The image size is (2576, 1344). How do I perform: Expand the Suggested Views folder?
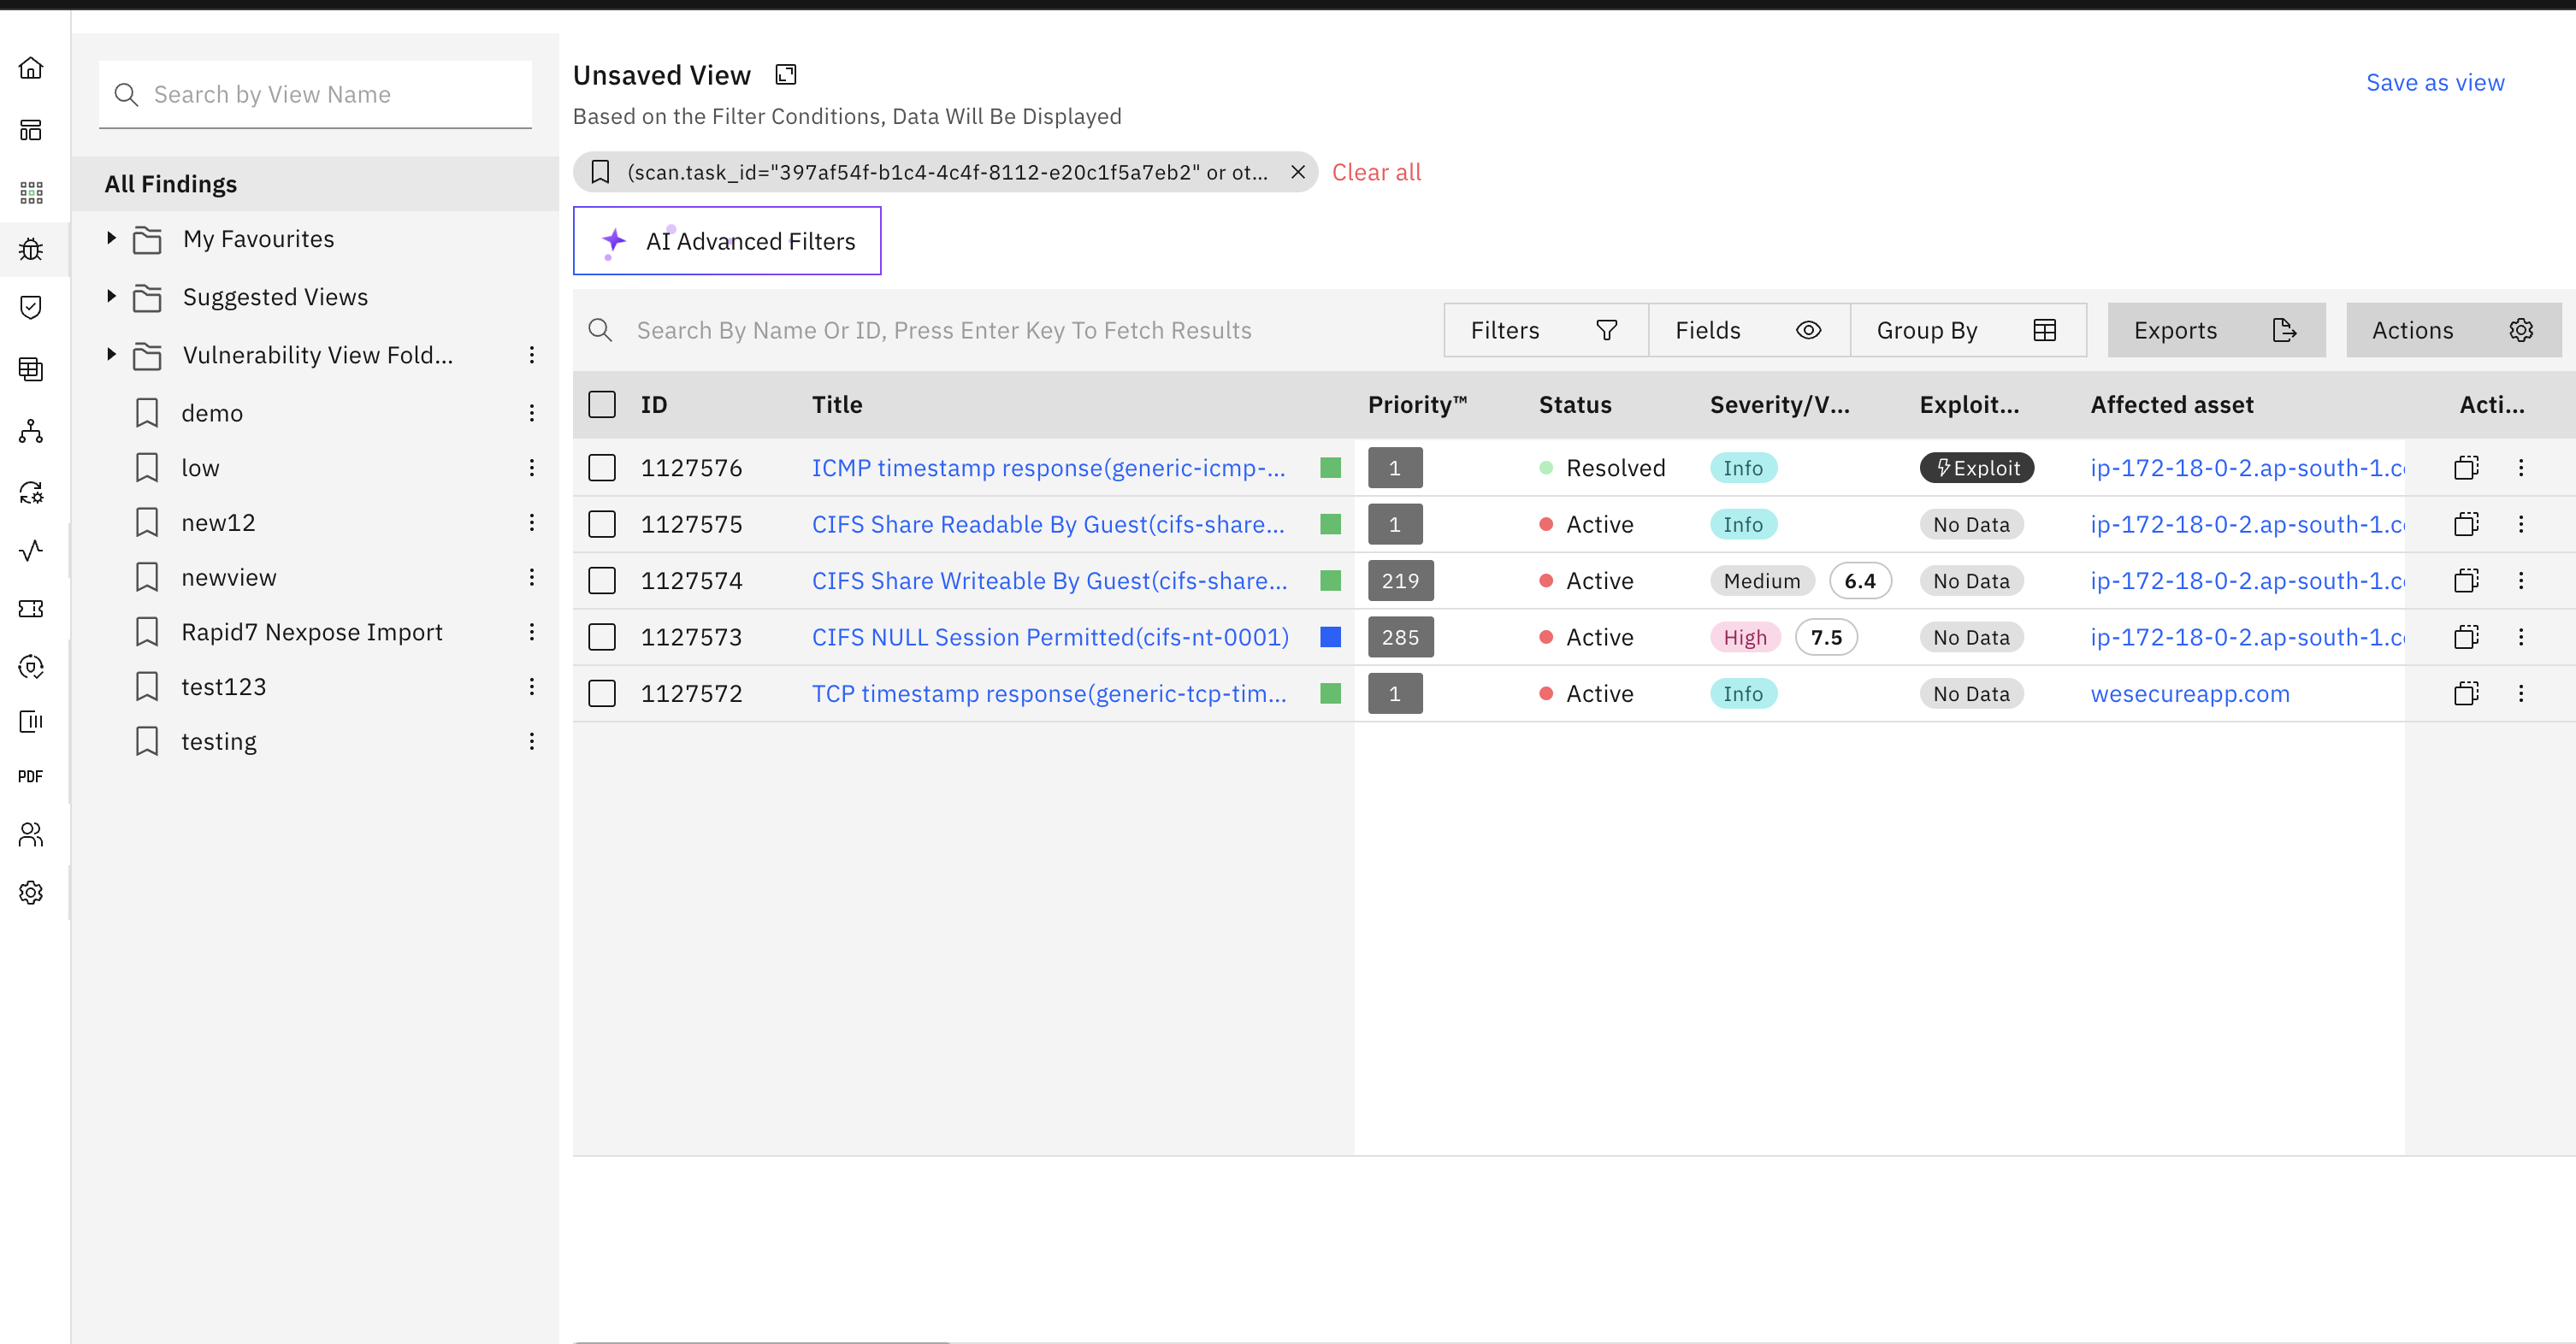(x=112, y=297)
